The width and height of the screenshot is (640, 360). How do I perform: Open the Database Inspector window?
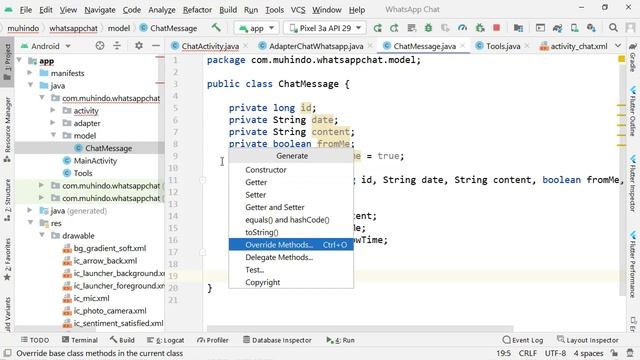click(x=277, y=340)
